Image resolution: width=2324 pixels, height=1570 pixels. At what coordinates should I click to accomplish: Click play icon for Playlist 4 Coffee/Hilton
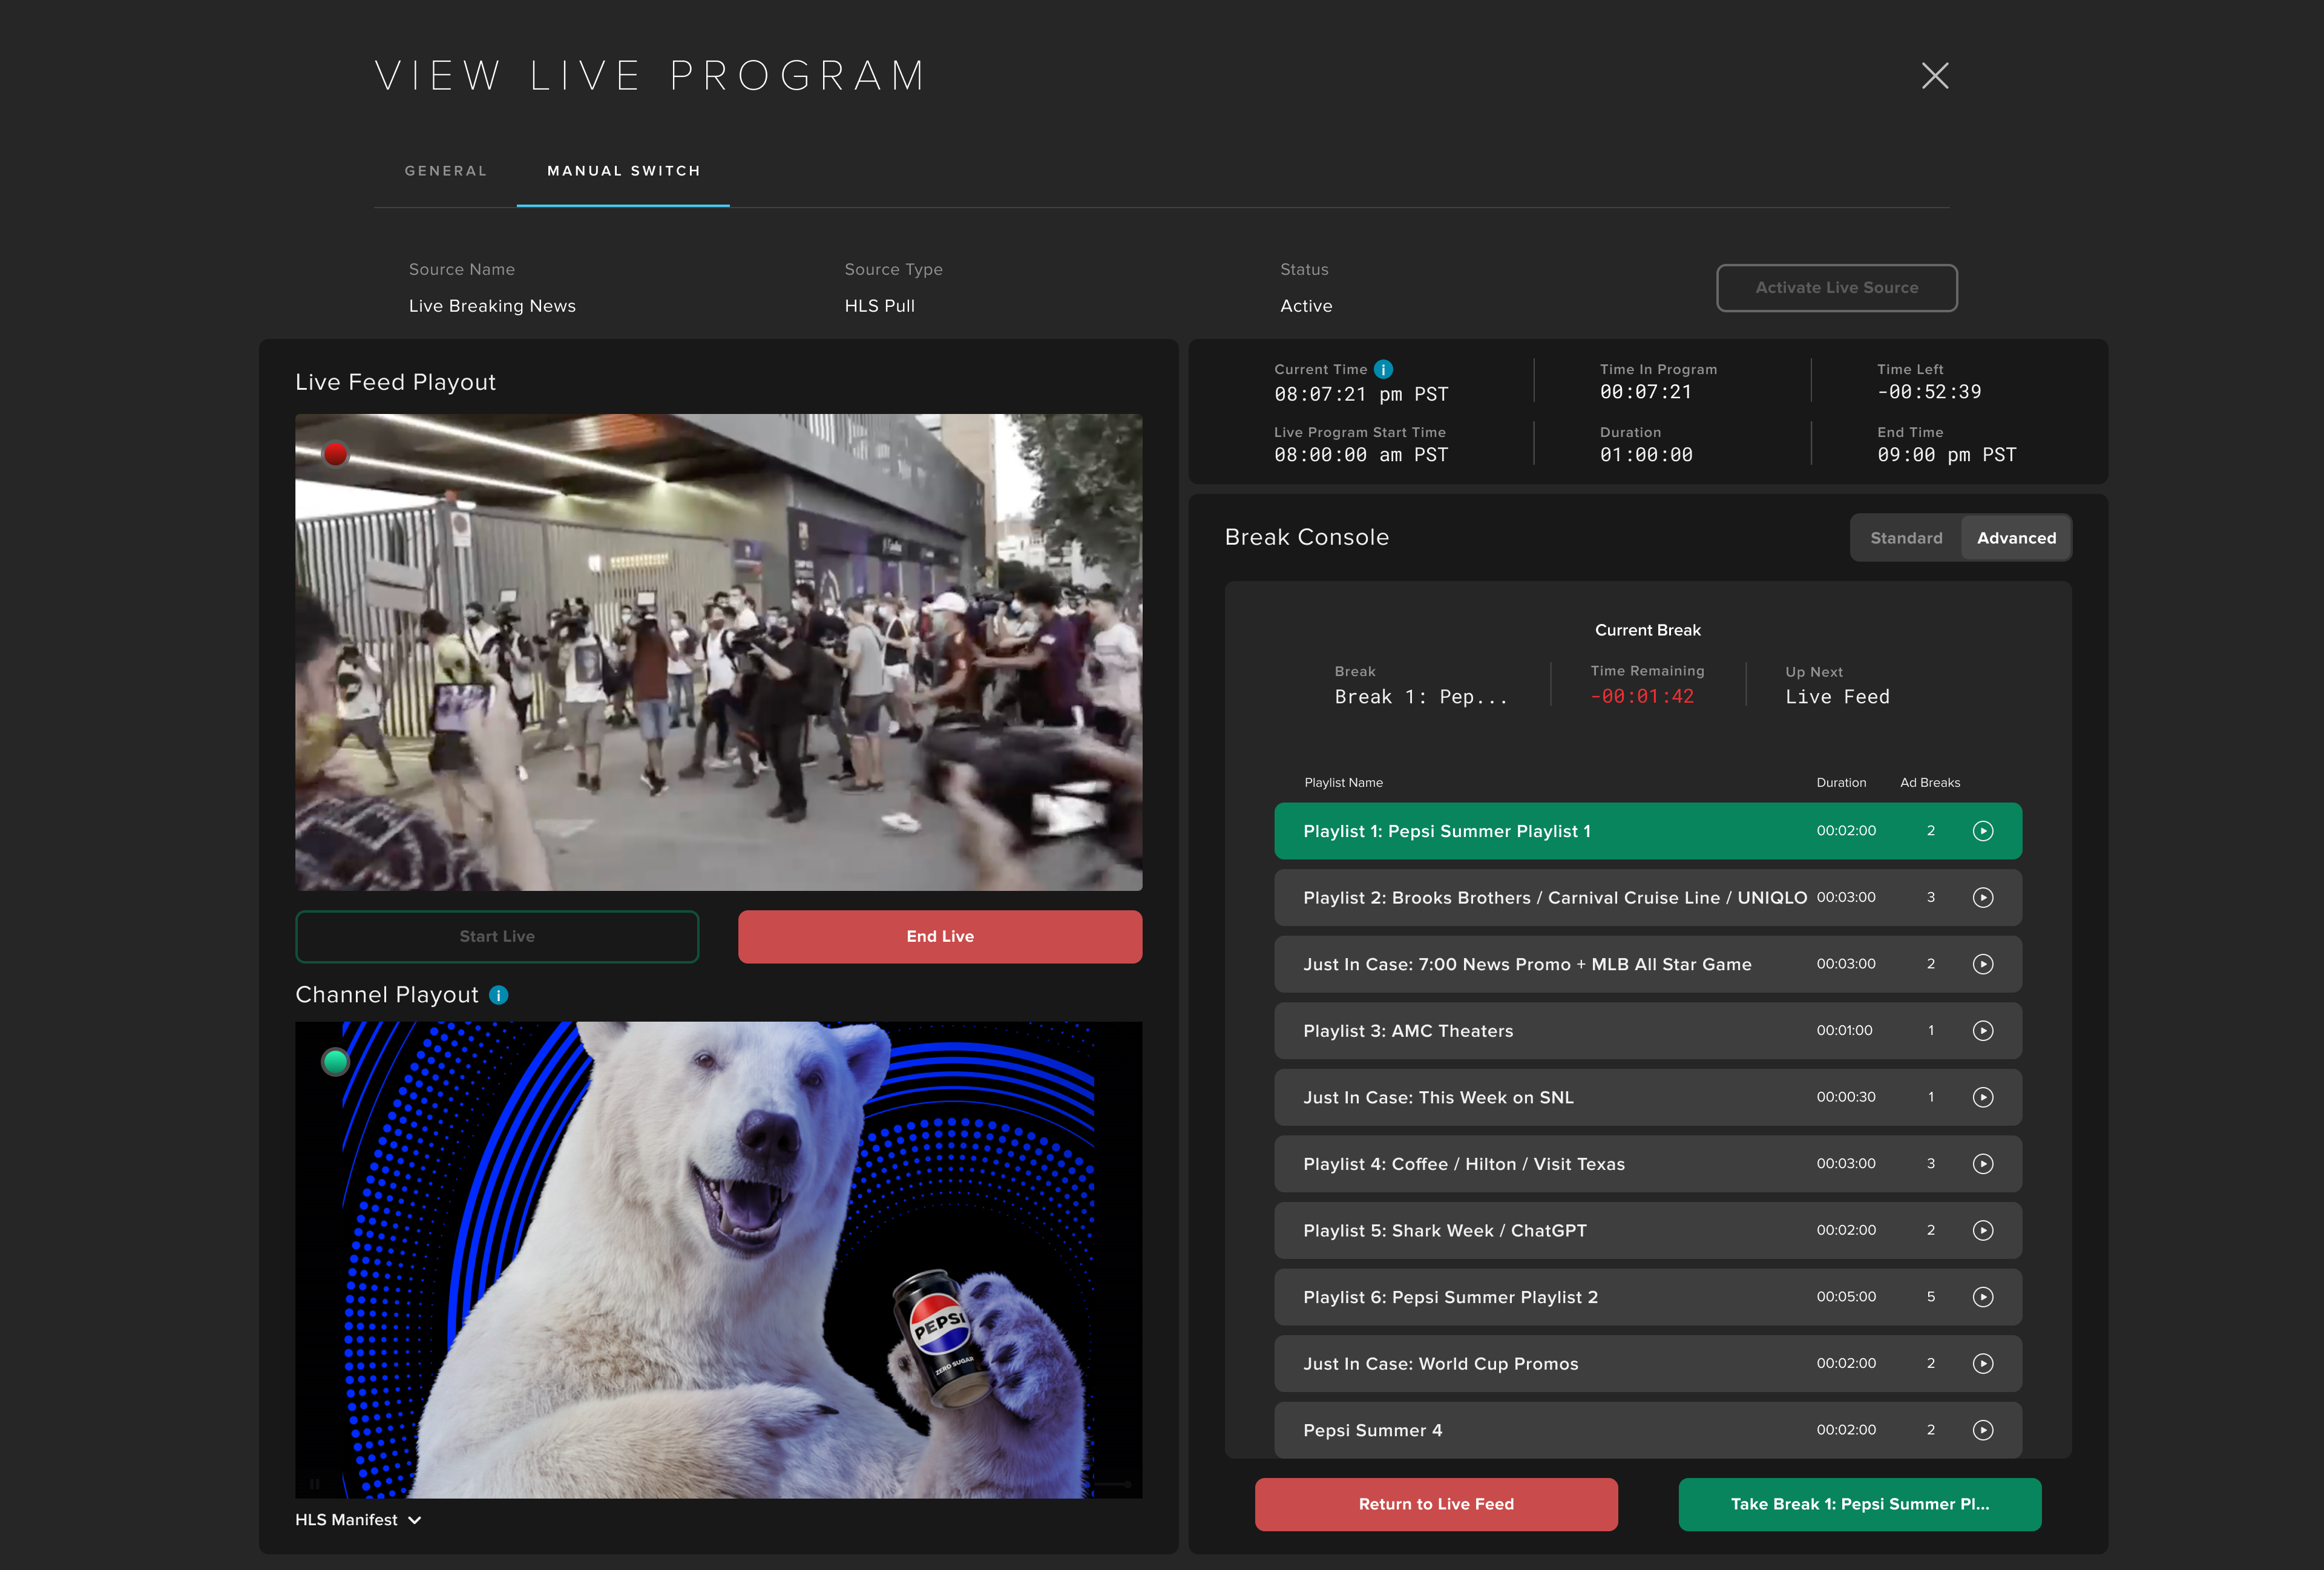(1982, 1164)
